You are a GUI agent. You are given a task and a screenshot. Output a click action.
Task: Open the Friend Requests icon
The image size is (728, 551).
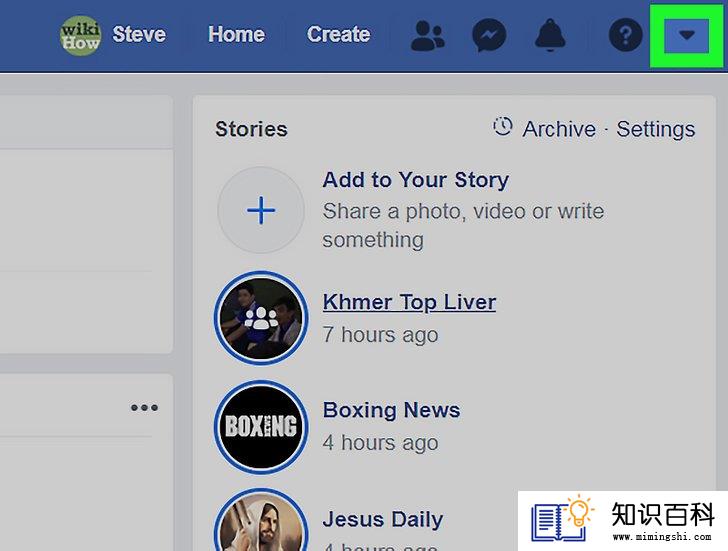coord(428,35)
